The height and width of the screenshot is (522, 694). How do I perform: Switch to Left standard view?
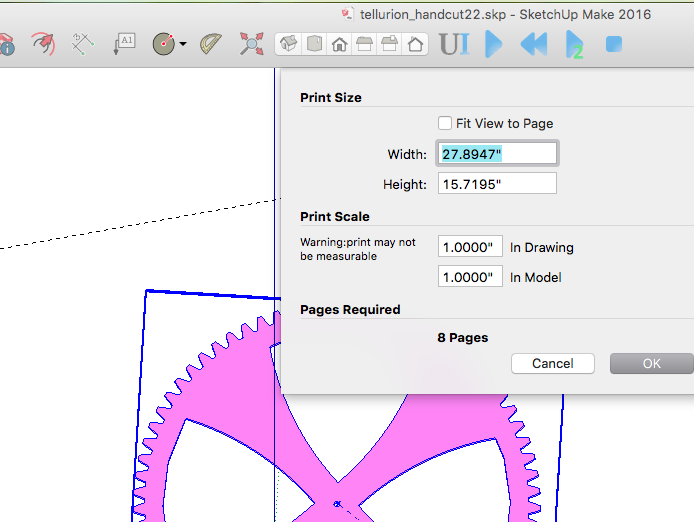(x=415, y=44)
